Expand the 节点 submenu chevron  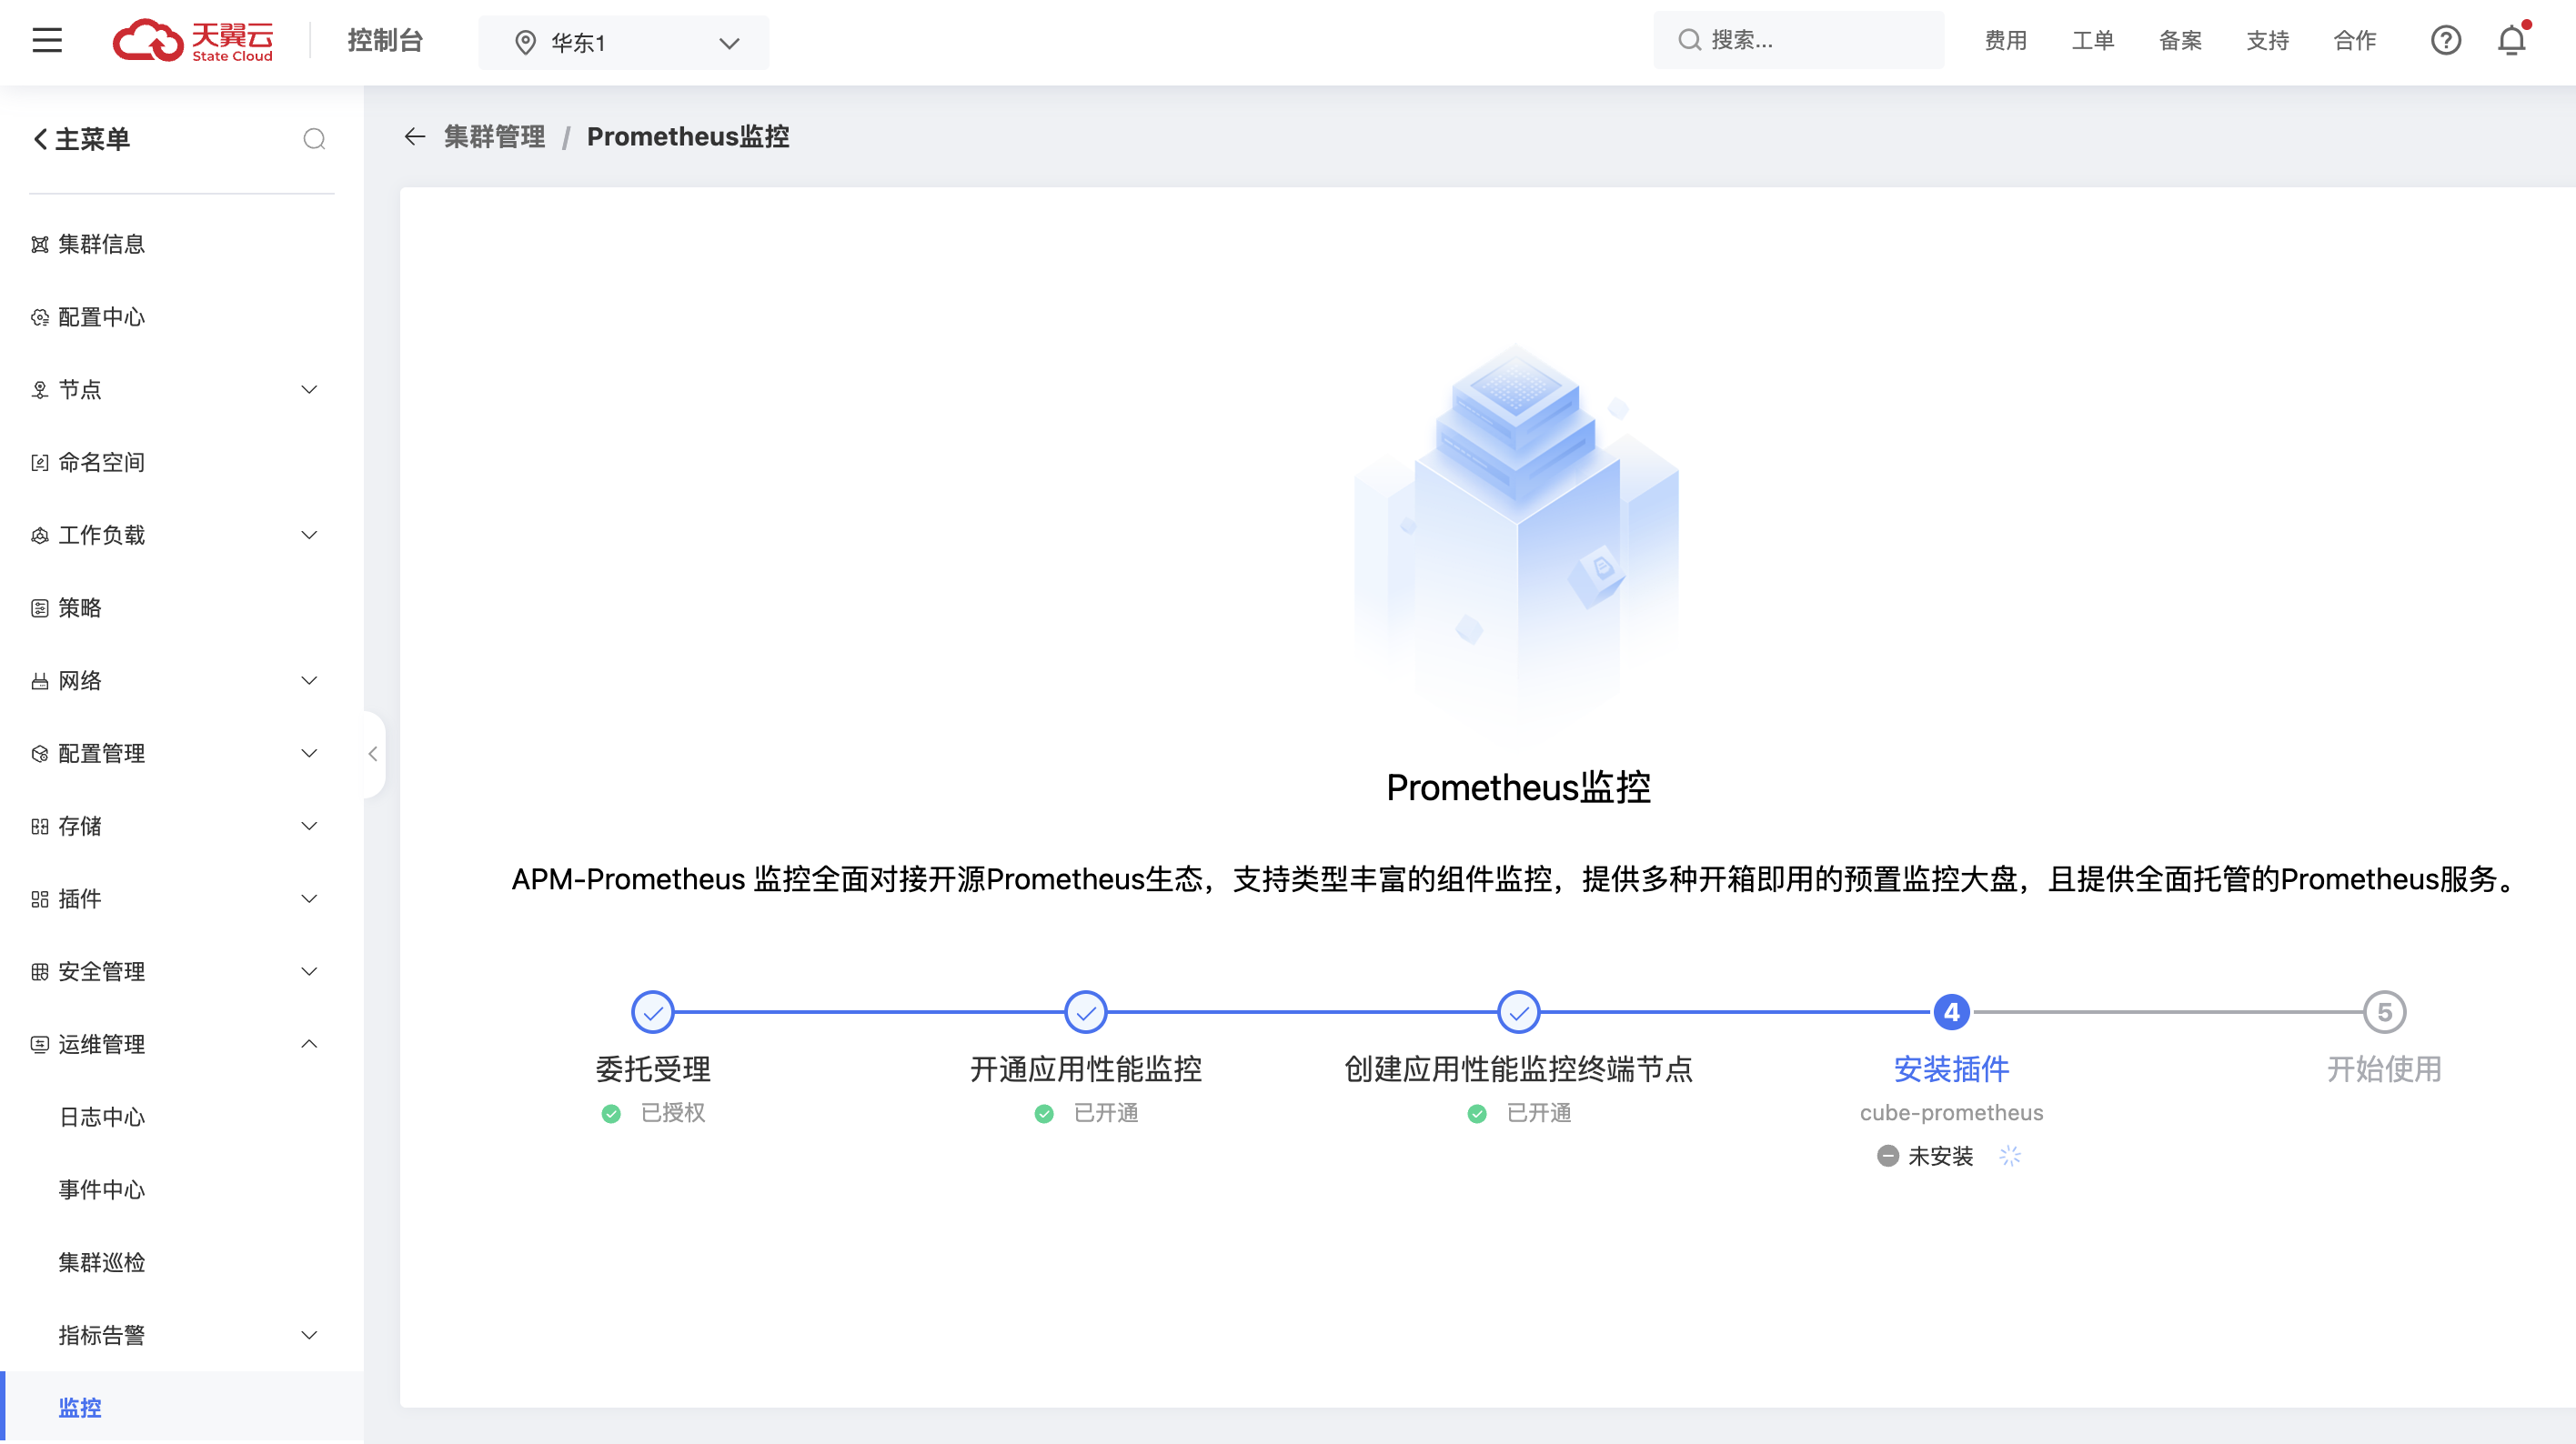pyautogui.click(x=310, y=390)
